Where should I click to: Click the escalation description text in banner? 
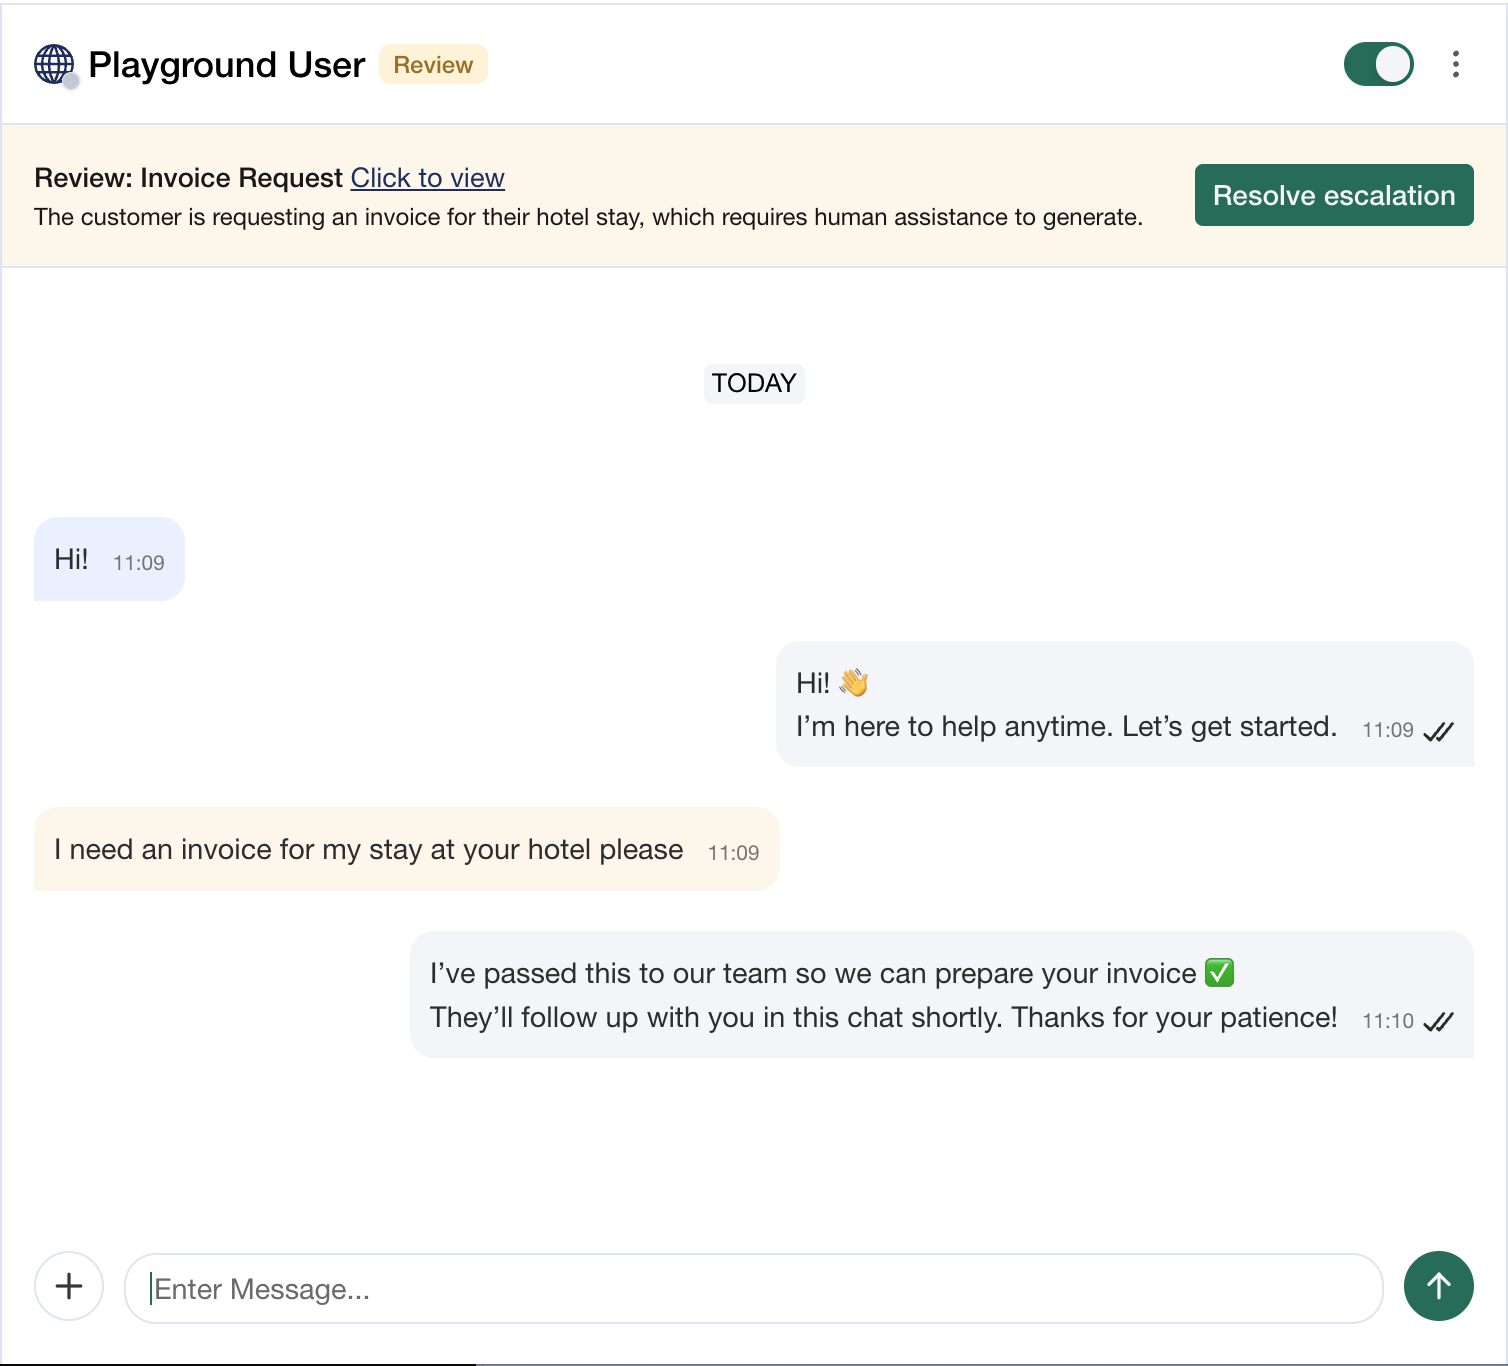(x=588, y=217)
